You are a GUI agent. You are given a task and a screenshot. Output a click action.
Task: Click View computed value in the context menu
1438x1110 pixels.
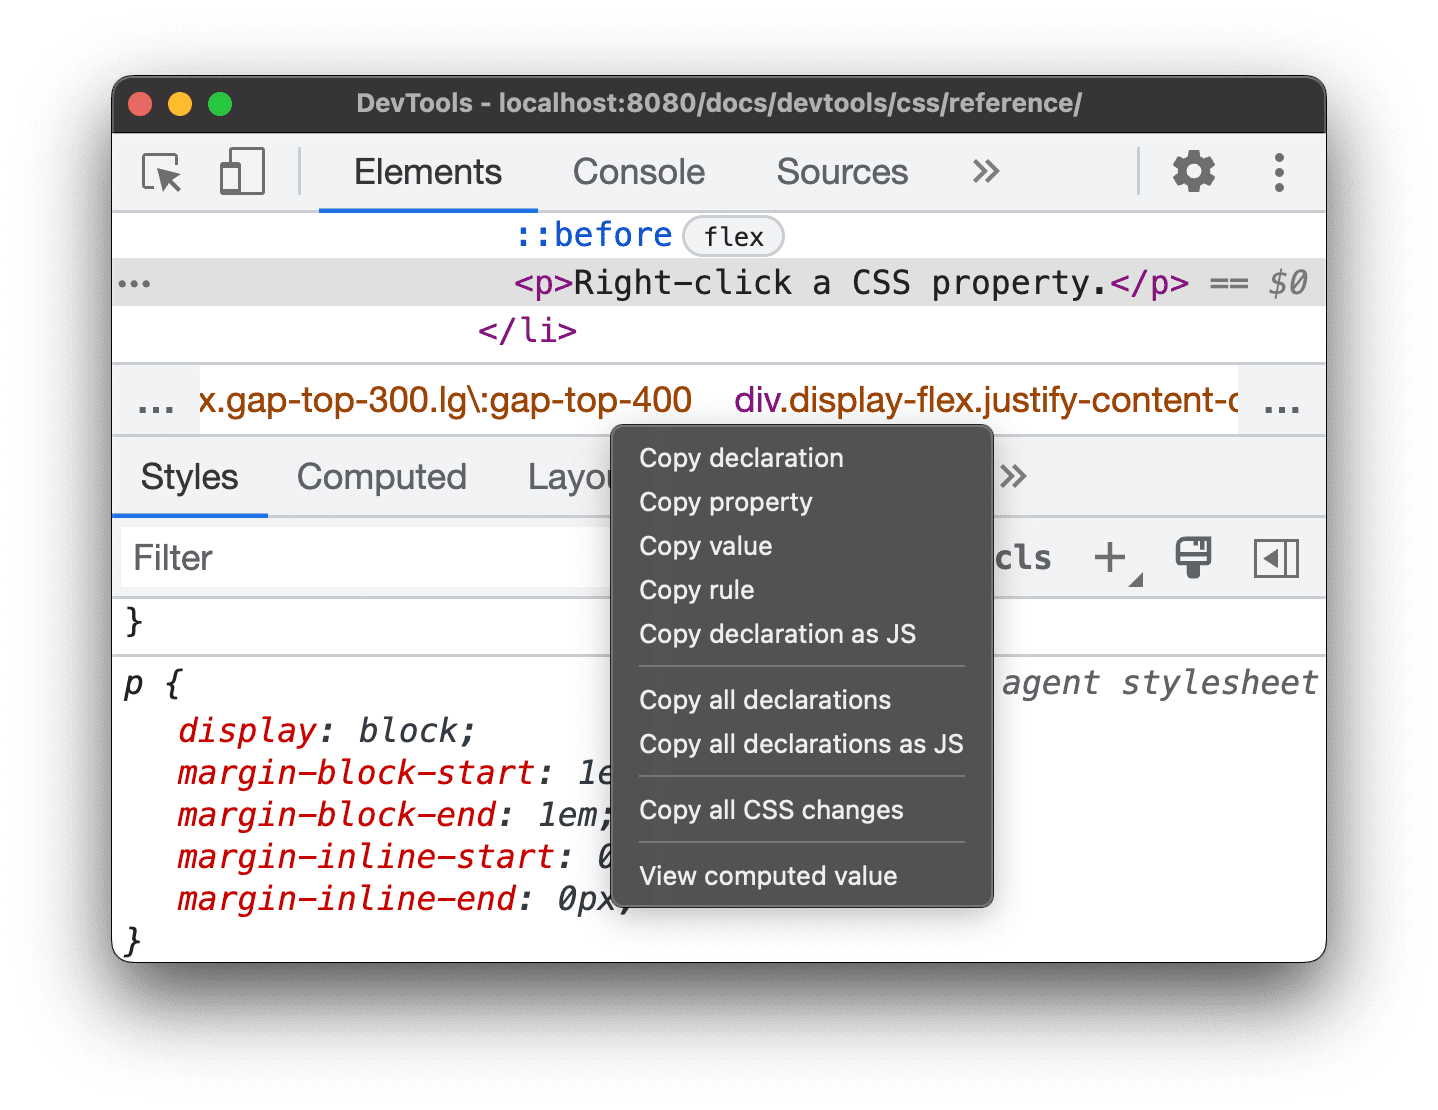pyautogui.click(x=768, y=876)
